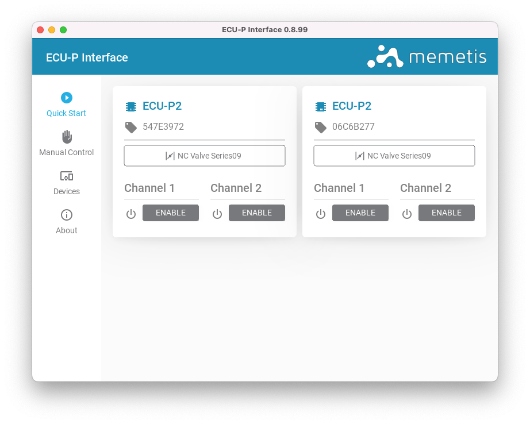Enable Channel 1 on device 547E3972
This screenshot has width=530, height=424.
click(171, 213)
